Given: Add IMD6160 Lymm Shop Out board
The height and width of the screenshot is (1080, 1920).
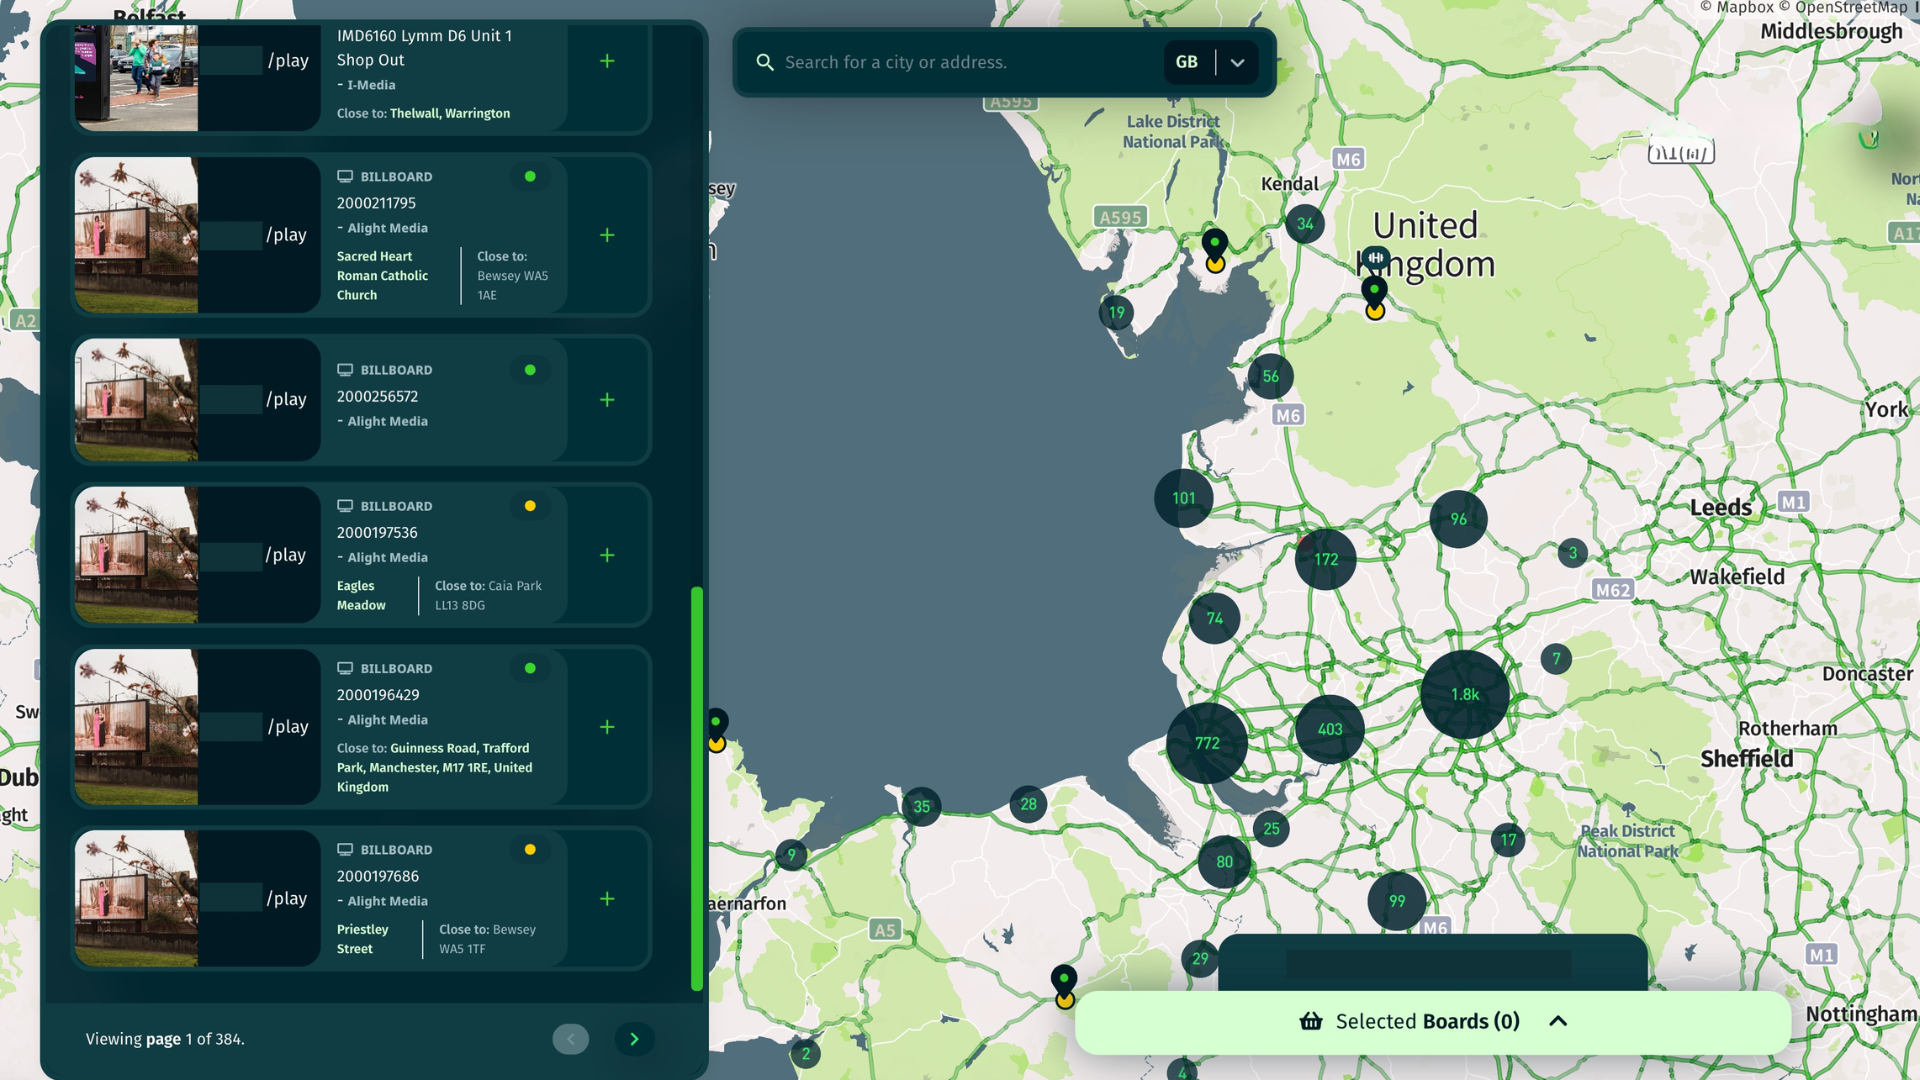Looking at the screenshot, I should pyautogui.click(x=607, y=61).
